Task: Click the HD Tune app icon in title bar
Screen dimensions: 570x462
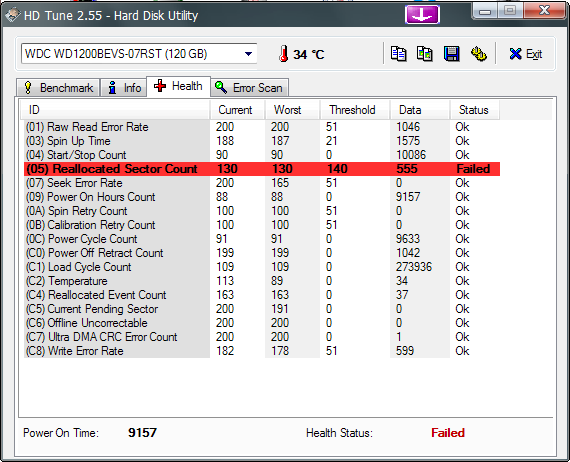Action: tap(12, 15)
